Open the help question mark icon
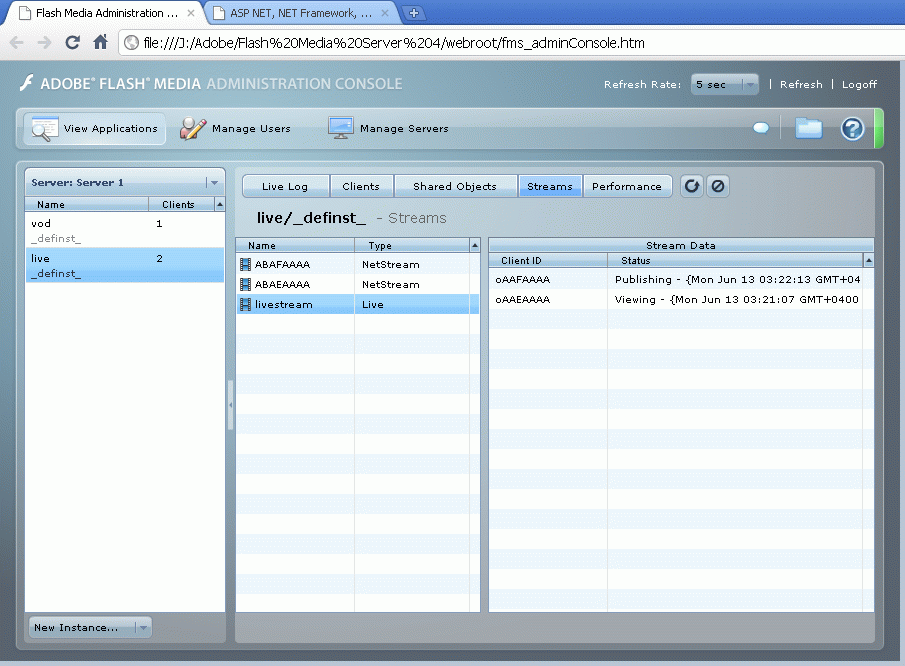Viewport: 905px width, 666px height. (x=852, y=129)
